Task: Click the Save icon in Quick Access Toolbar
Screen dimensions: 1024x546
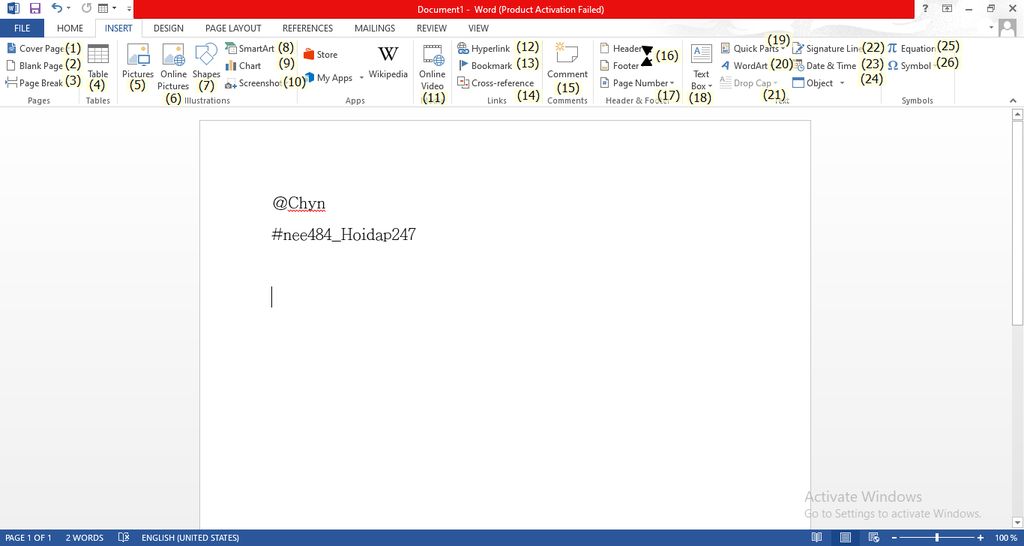Action: tap(35, 8)
